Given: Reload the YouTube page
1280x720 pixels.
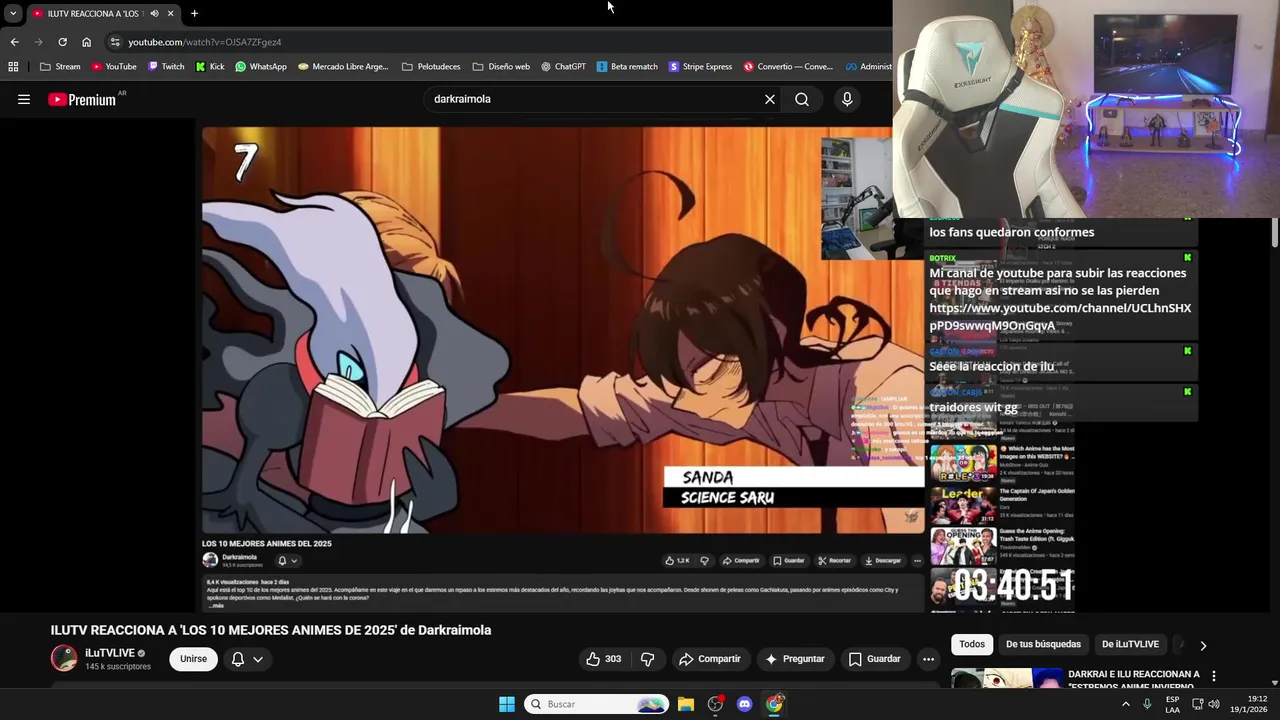Looking at the screenshot, I should pos(62,42).
